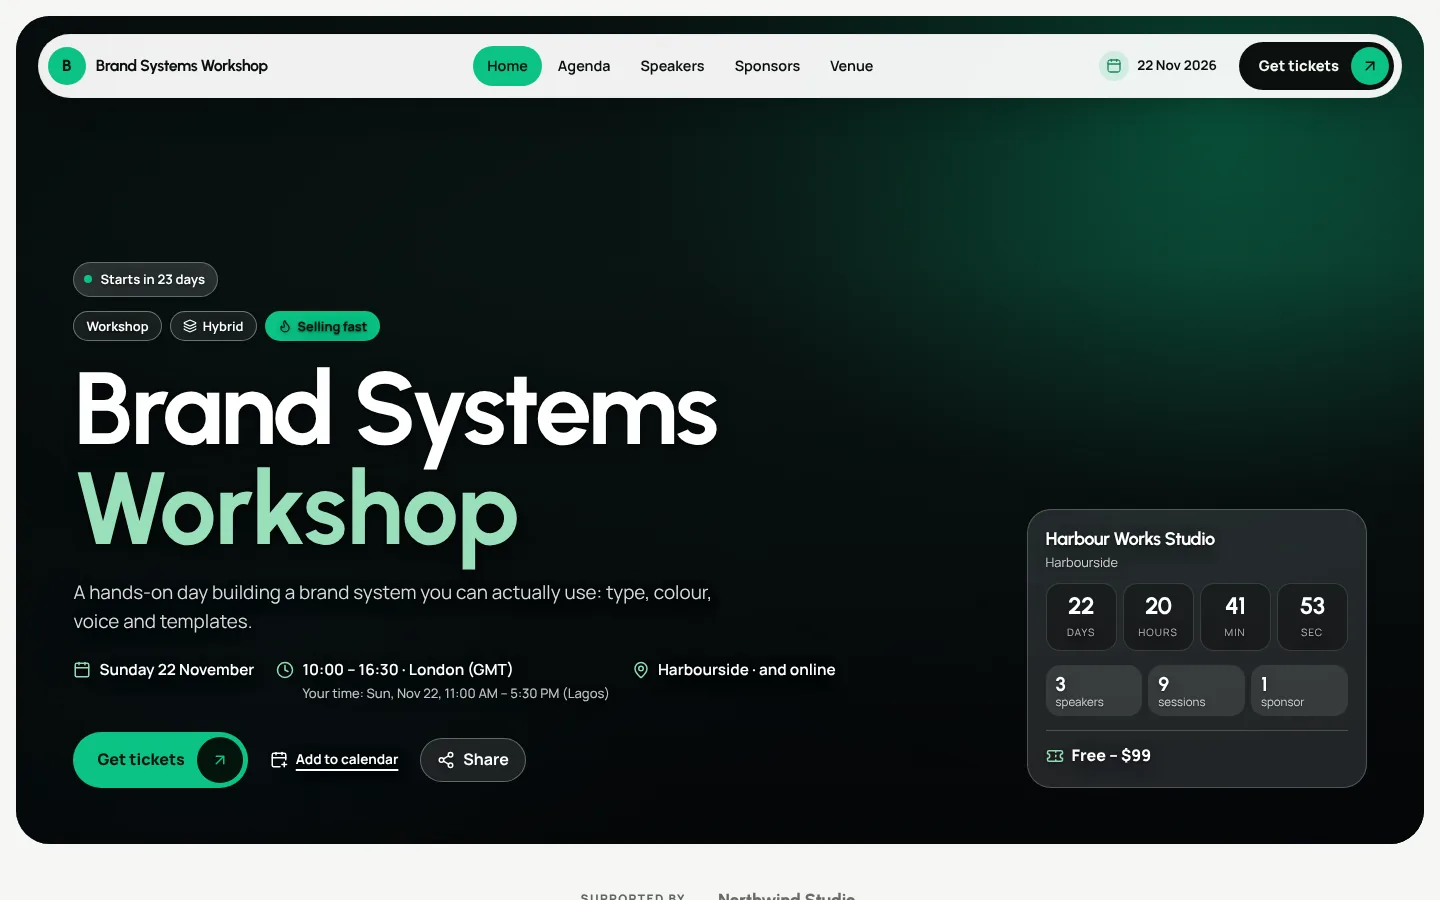Click the location pin icon beside Harbourside
This screenshot has width=1440, height=900.
pyautogui.click(x=641, y=670)
